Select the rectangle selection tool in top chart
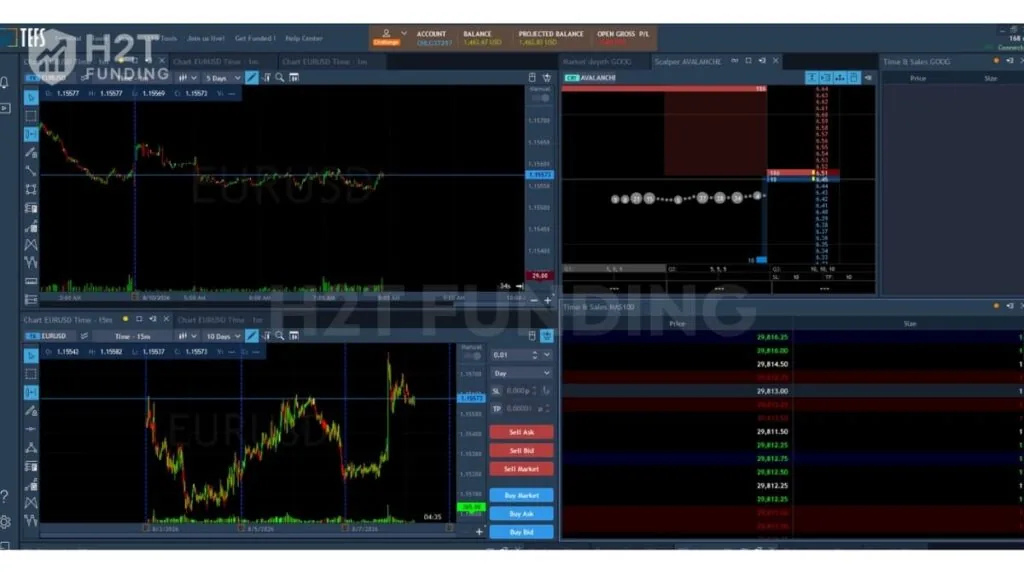The image size is (1024, 572). pyautogui.click(x=31, y=116)
